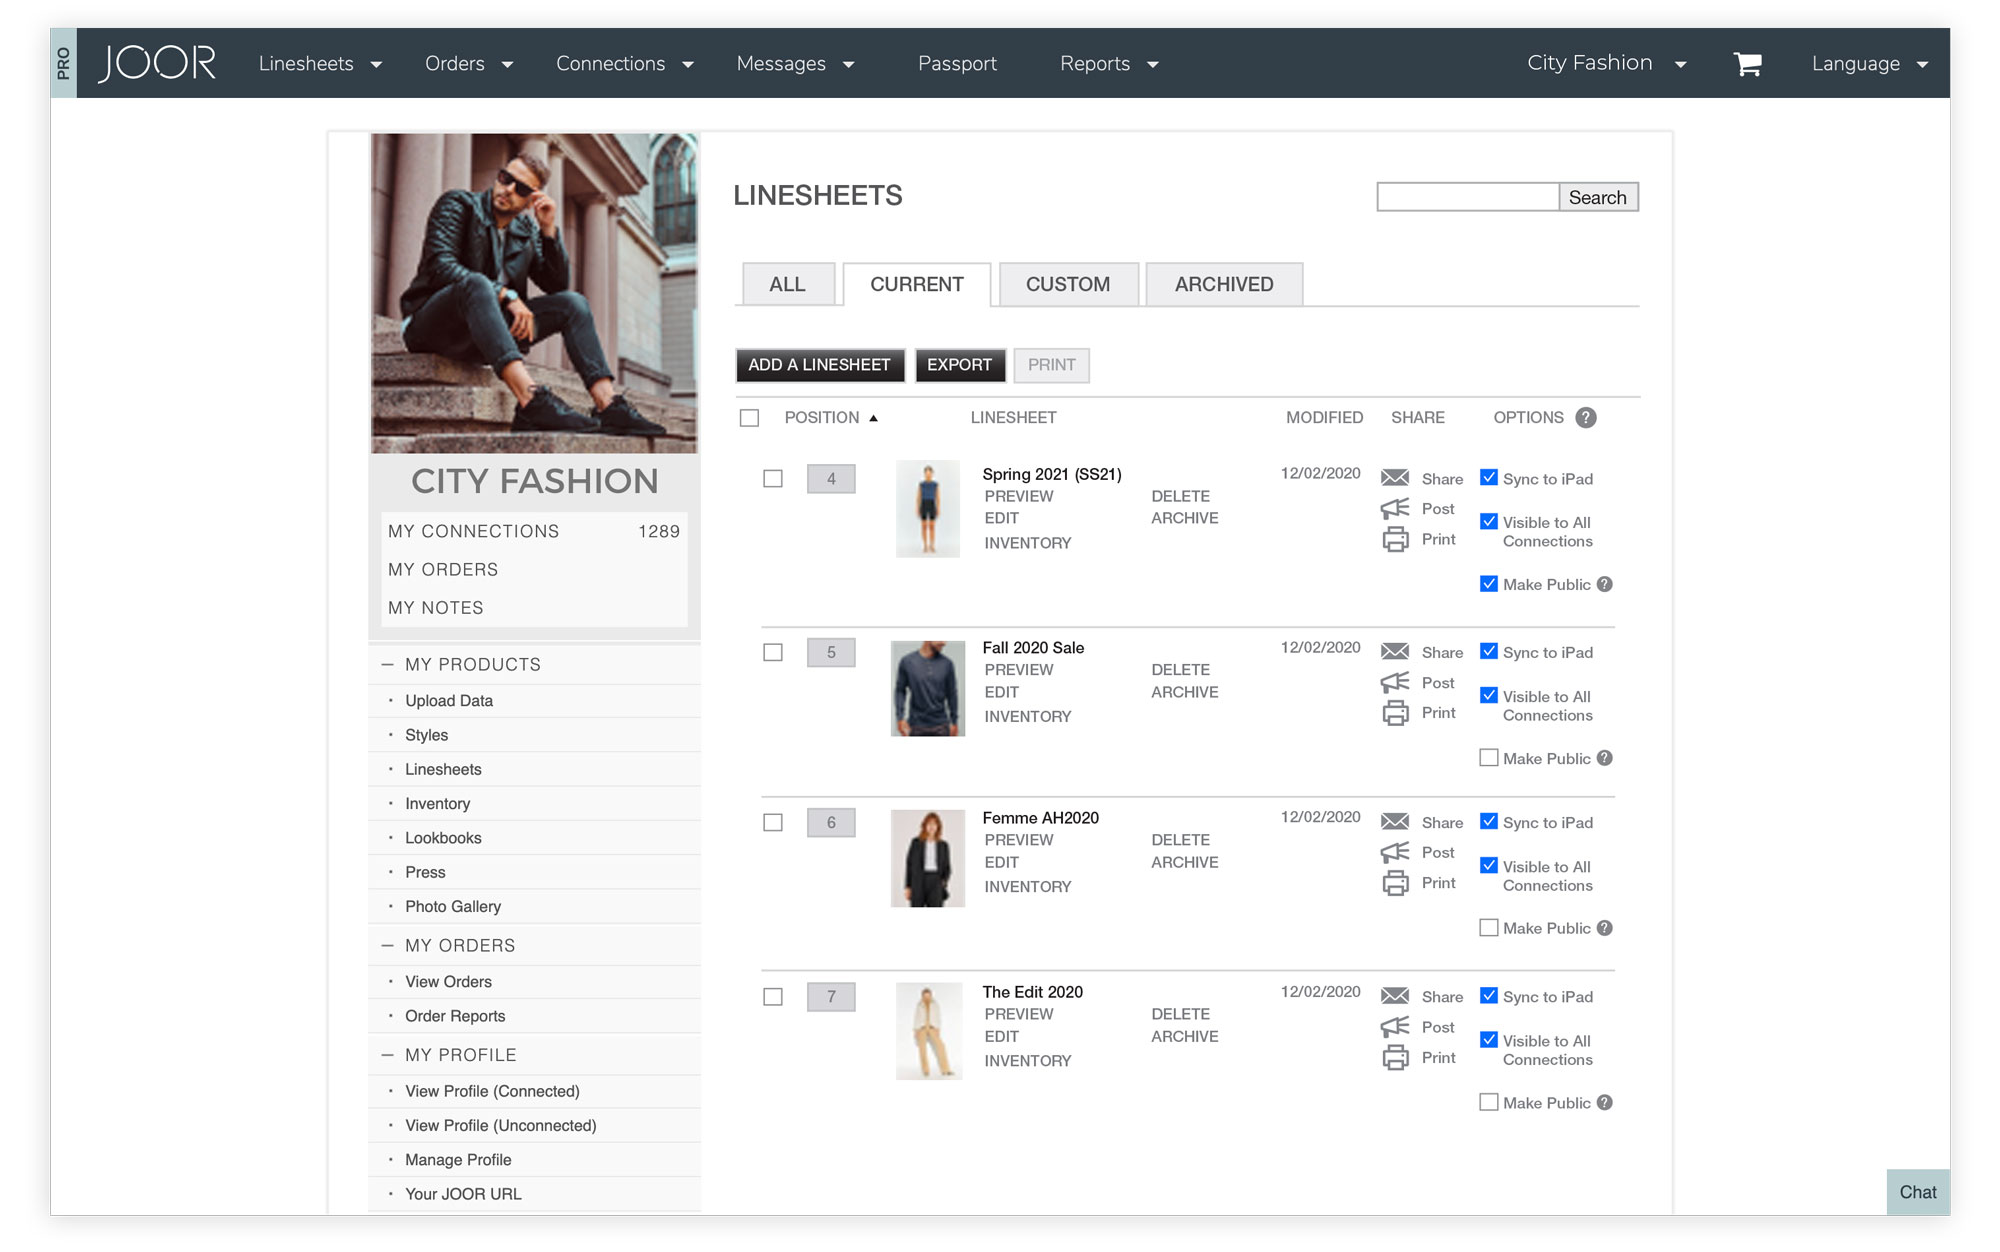2000x1252 pixels.
Task: Open Make Public help icon for Fall 2020 Sale
Action: tap(1605, 758)
